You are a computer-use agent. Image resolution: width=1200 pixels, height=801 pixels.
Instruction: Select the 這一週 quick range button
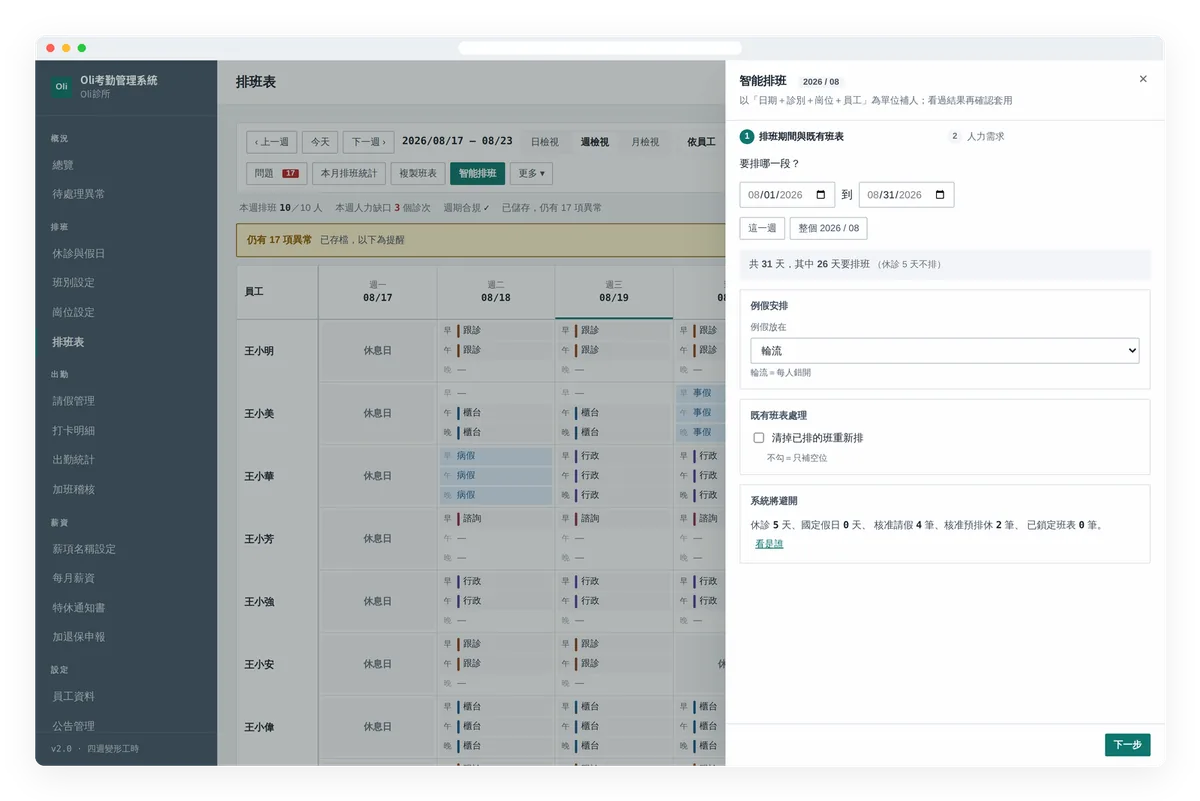pyautogui.click(x=762, y=228)
